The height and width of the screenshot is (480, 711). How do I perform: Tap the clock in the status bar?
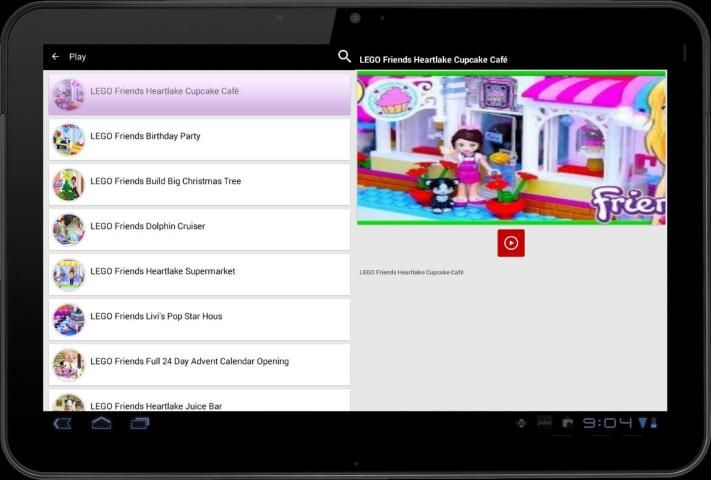(x=607, y=423)
